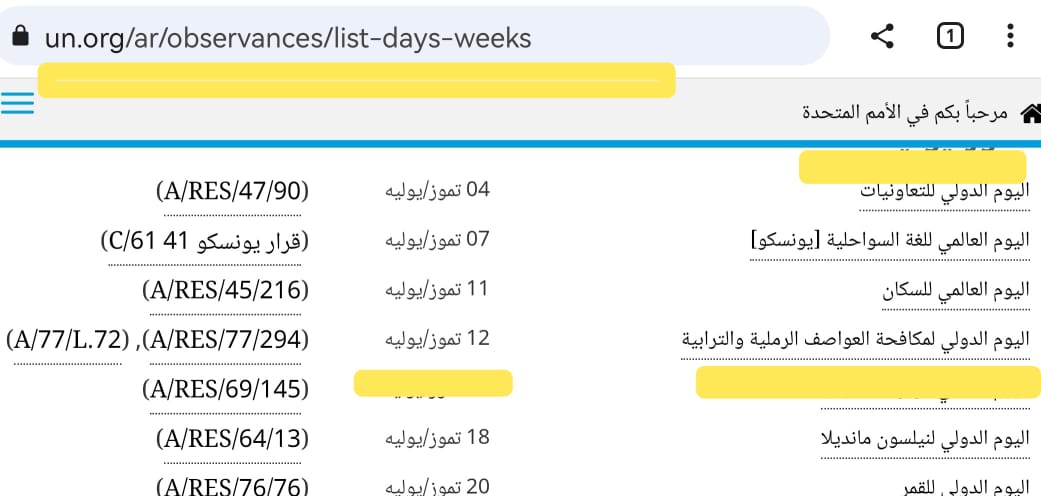
Task: Open the tab switcher showing 1 tab
Action: pos(949,37)
